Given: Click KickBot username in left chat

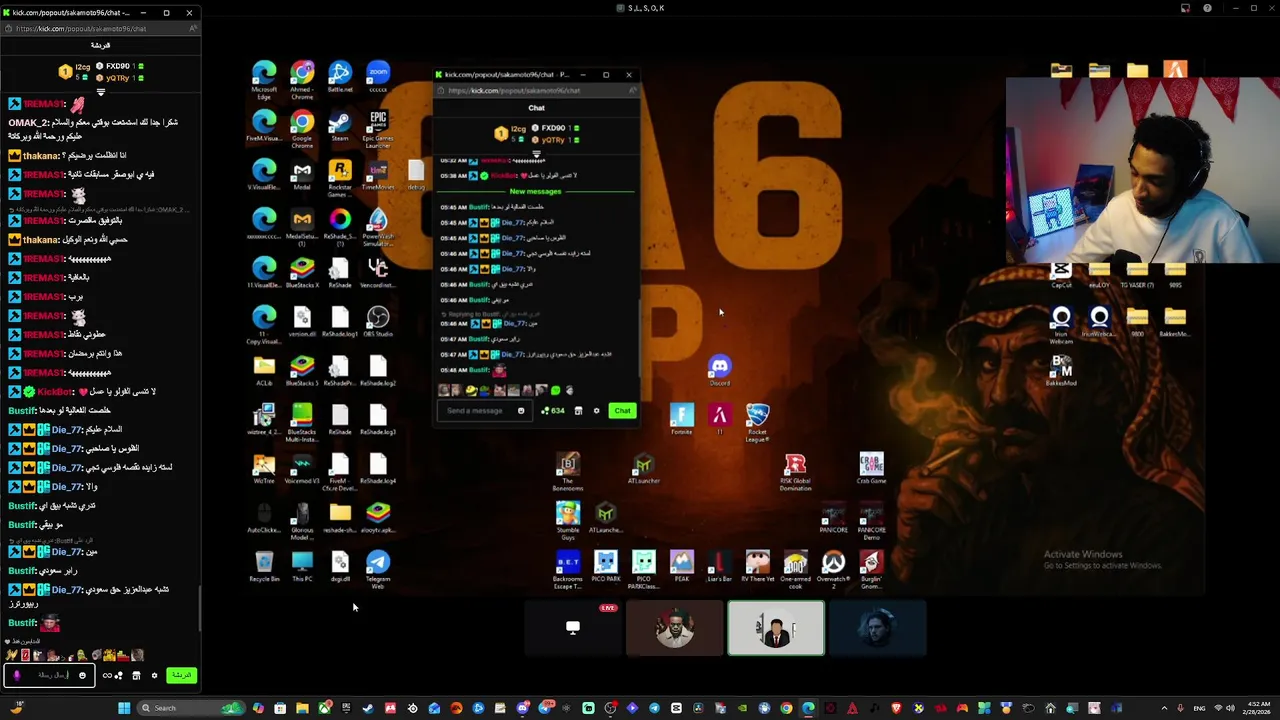Looking at the screenshot, I should (x=55, y=391).
